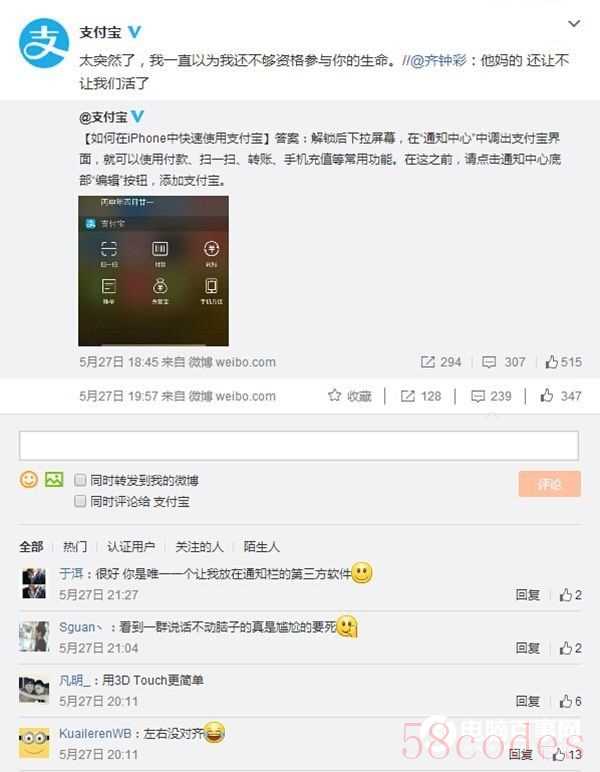The image size is (600, 772).
Task: Submit with the orange 评论 button
Action: point(549,484)
